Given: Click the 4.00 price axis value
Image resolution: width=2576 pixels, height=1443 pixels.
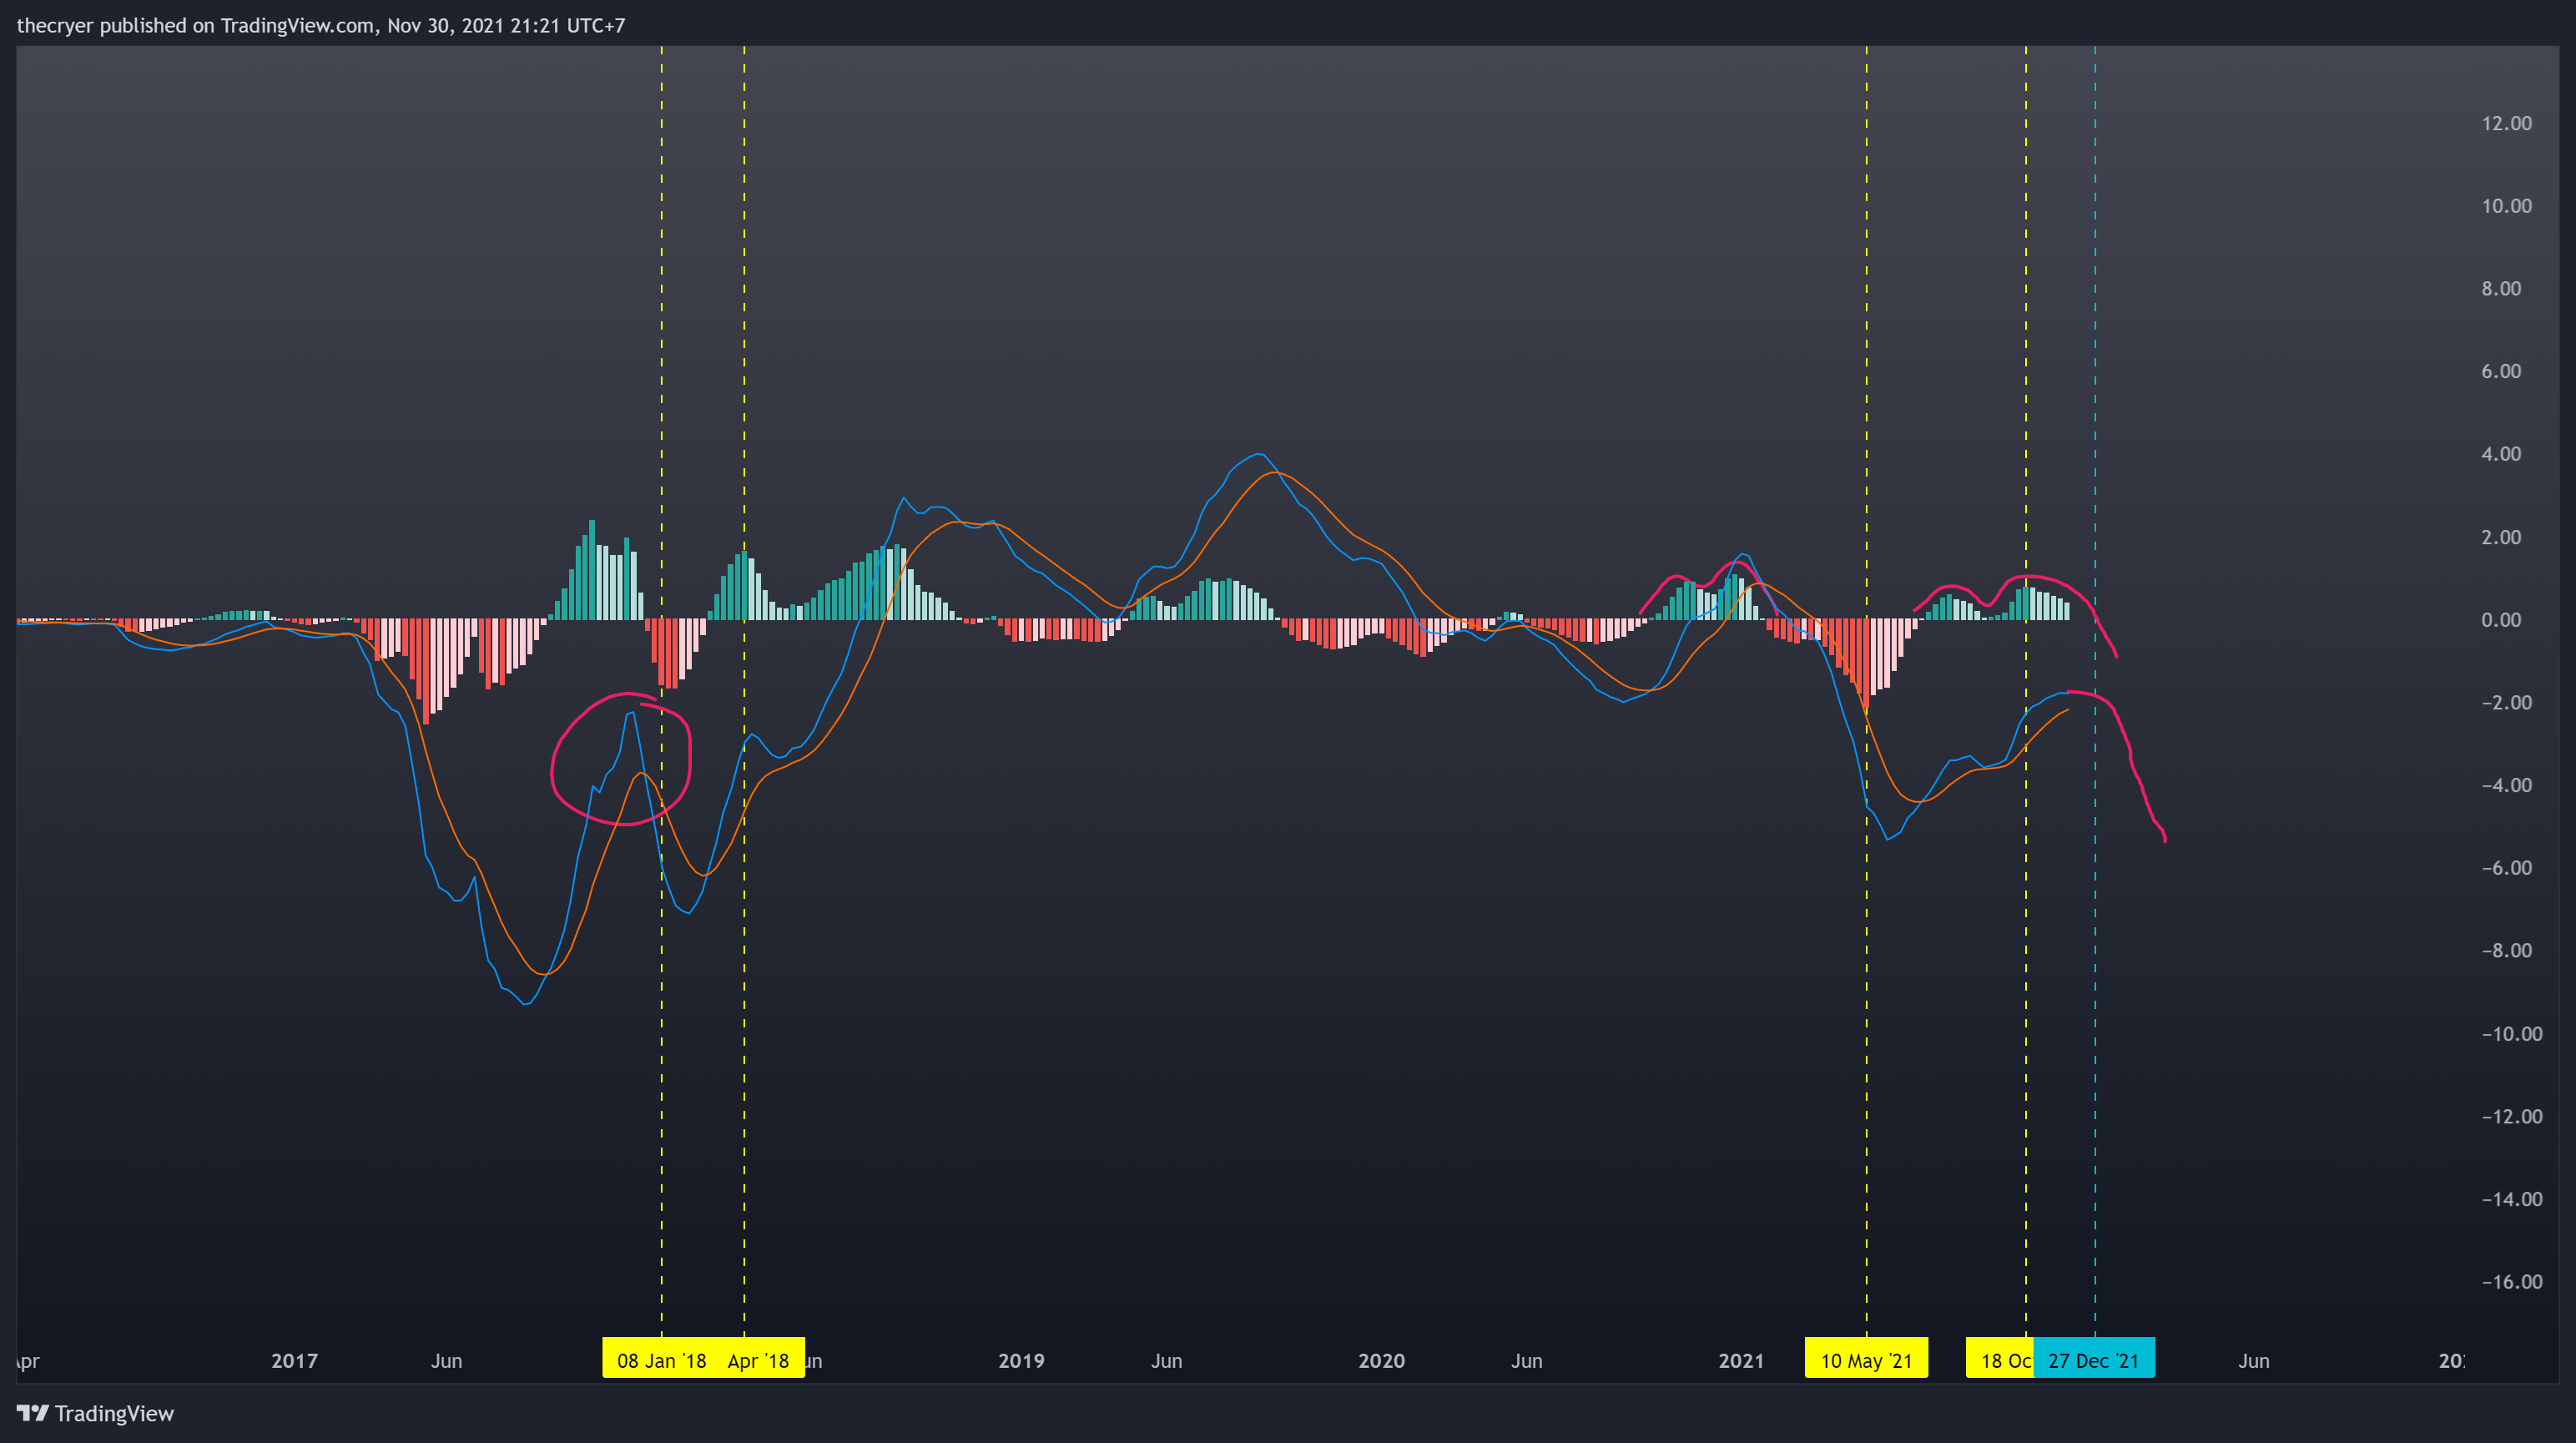Looking at the screenshot, I should [2501, 454].
